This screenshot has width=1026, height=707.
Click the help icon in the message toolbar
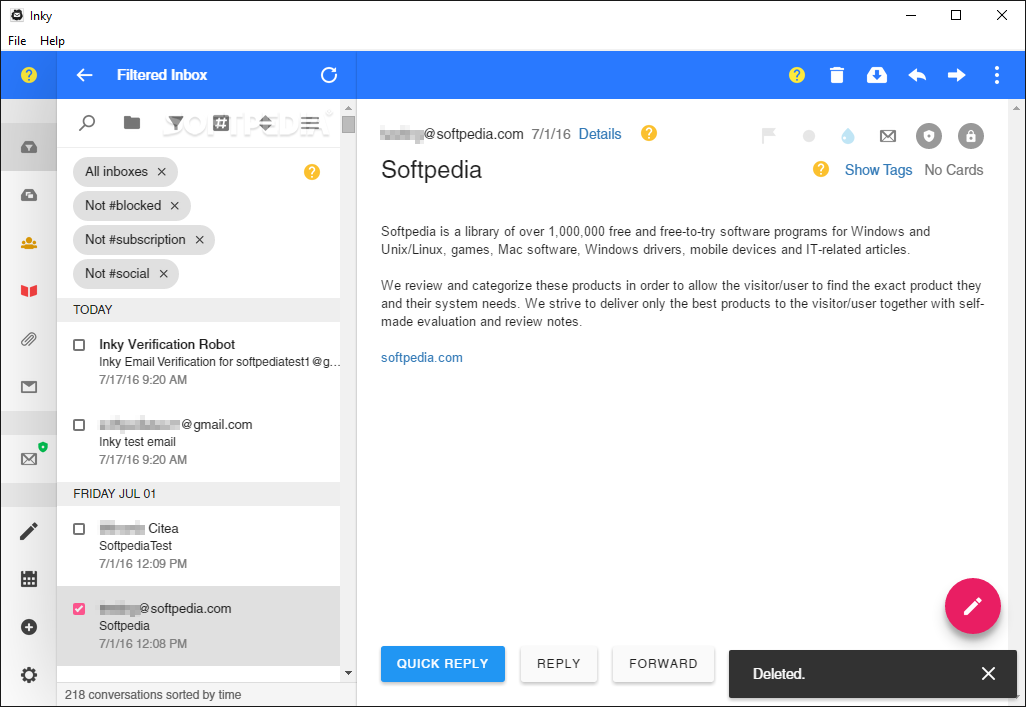[x=796, y=75]
